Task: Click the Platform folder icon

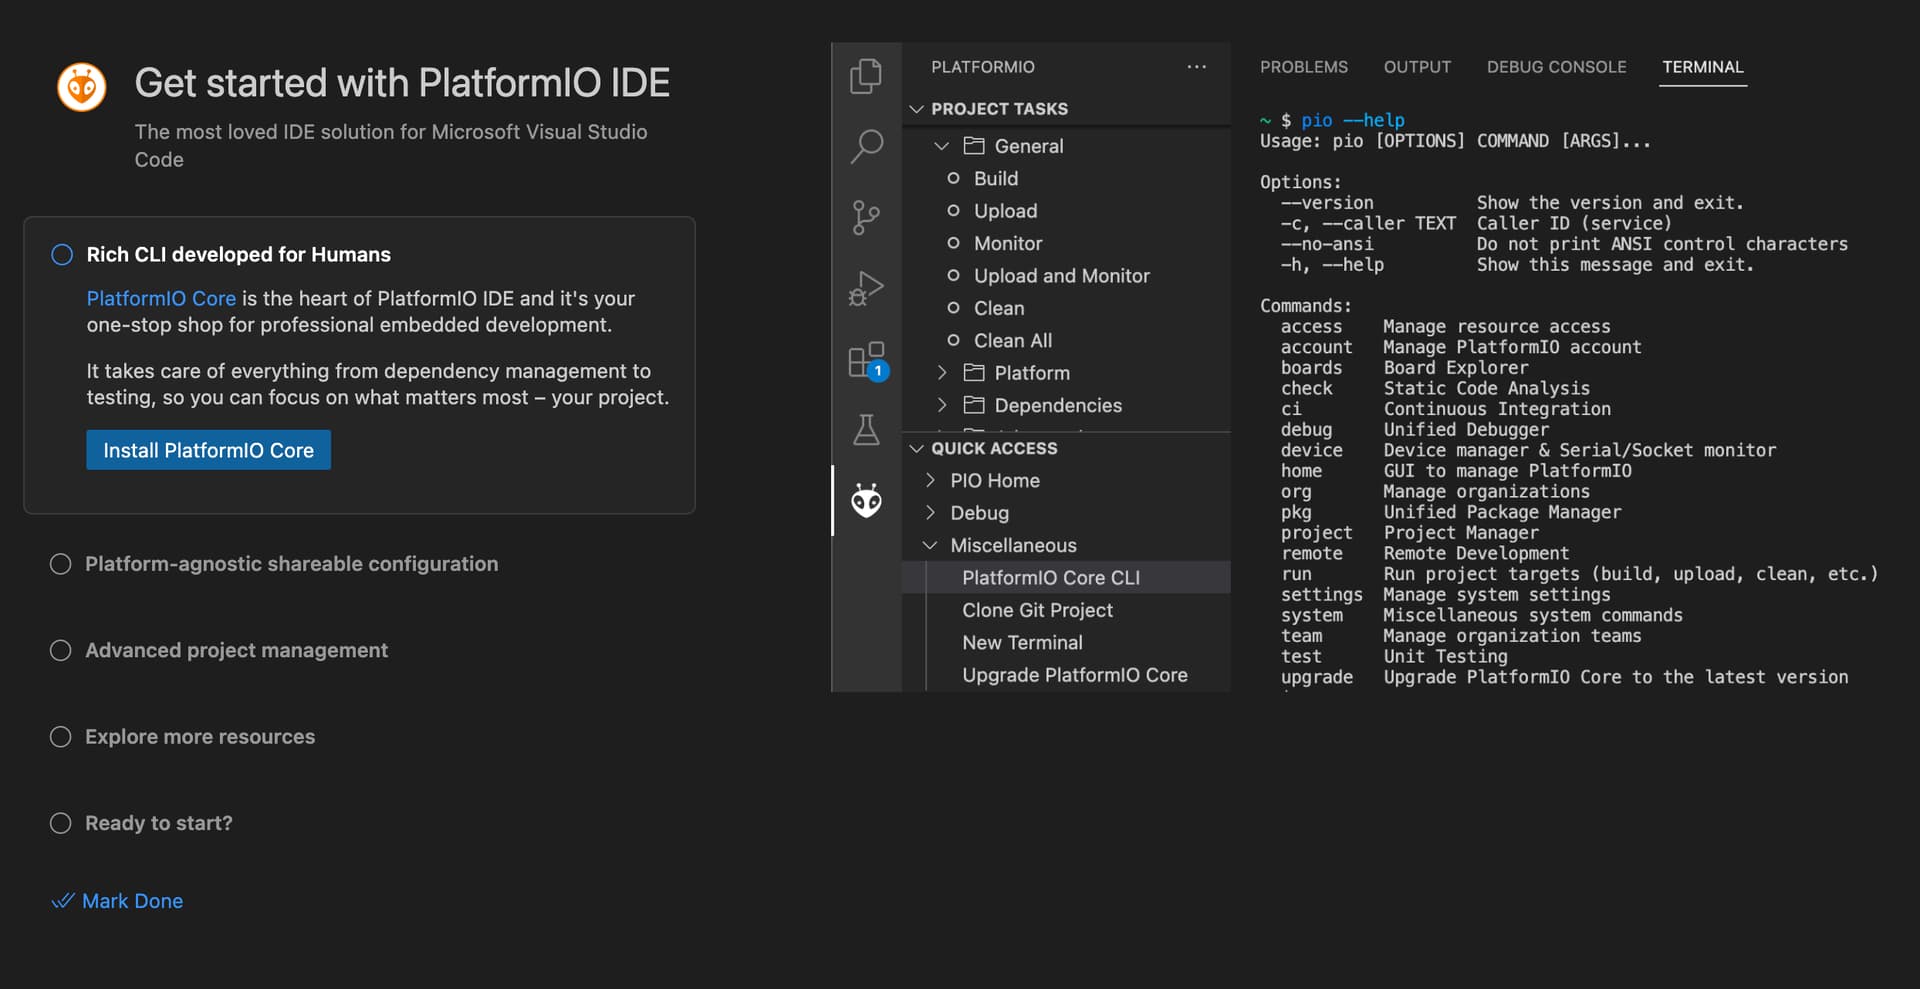Action: click(x=974, y=373)
